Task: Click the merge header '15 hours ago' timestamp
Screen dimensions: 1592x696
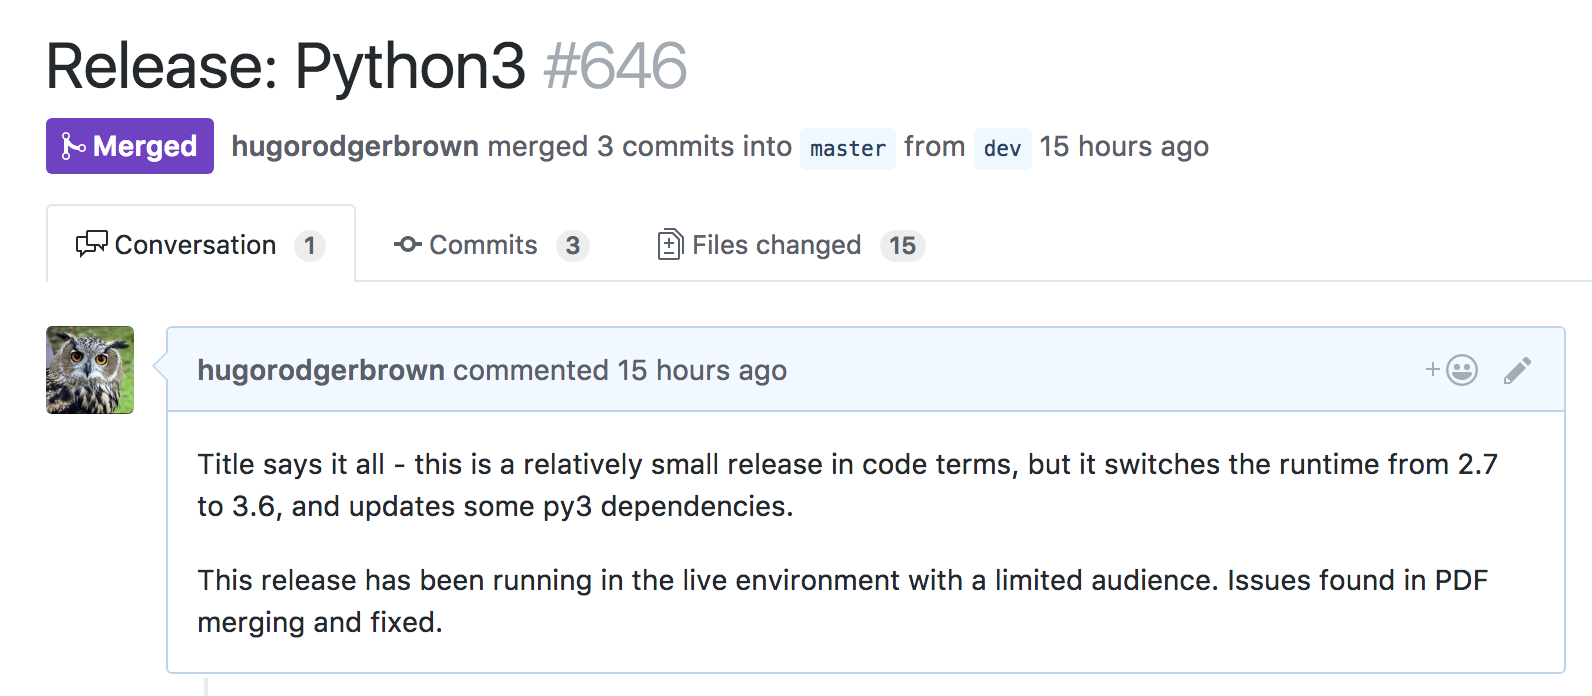Action: click(1123, 146)
